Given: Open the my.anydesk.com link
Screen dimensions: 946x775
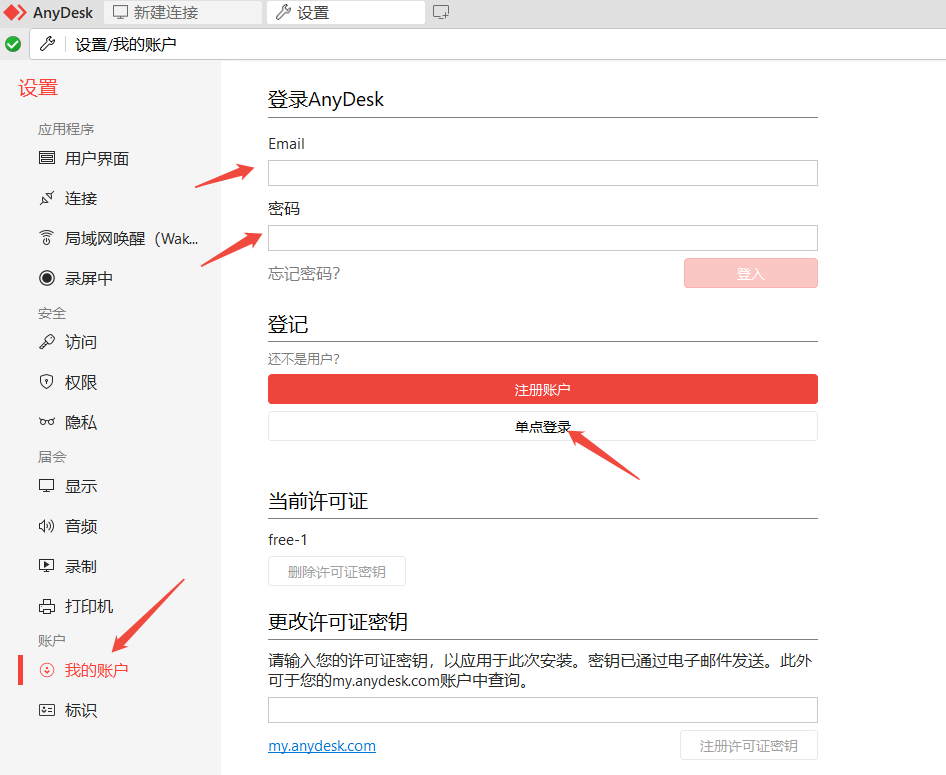Looking at the screenshot, I should tap(322, 746).
